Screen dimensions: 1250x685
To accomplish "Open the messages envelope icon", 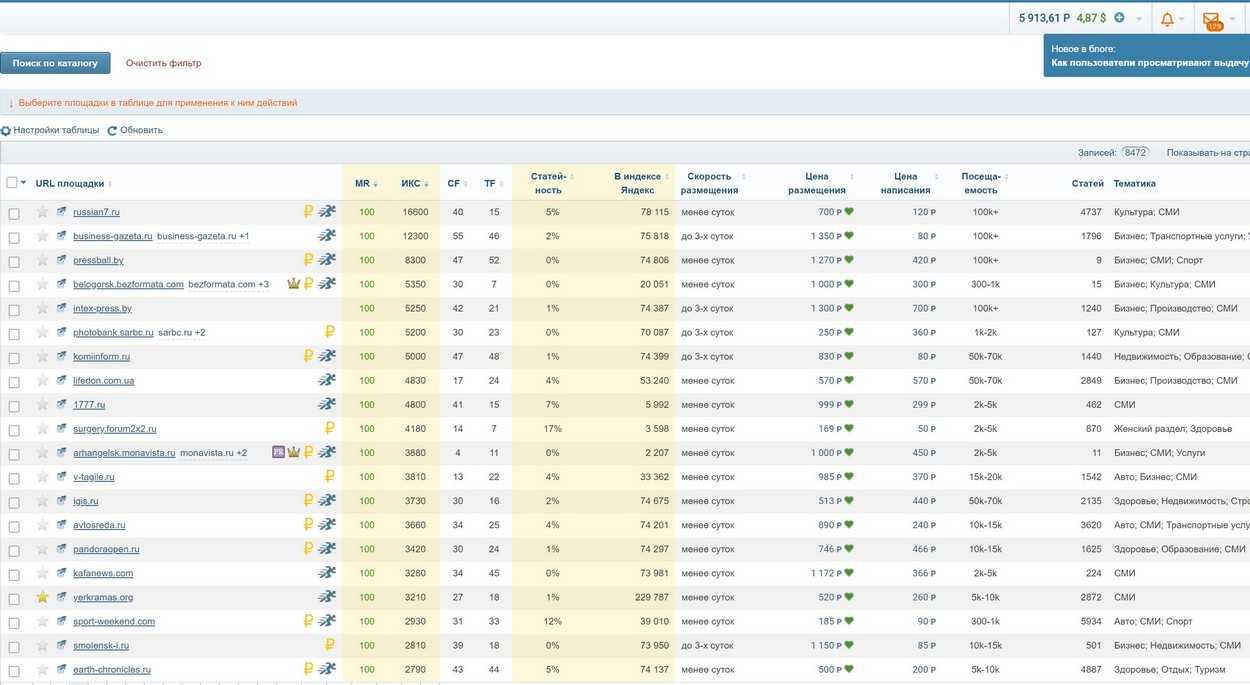I will [1211, 19].
